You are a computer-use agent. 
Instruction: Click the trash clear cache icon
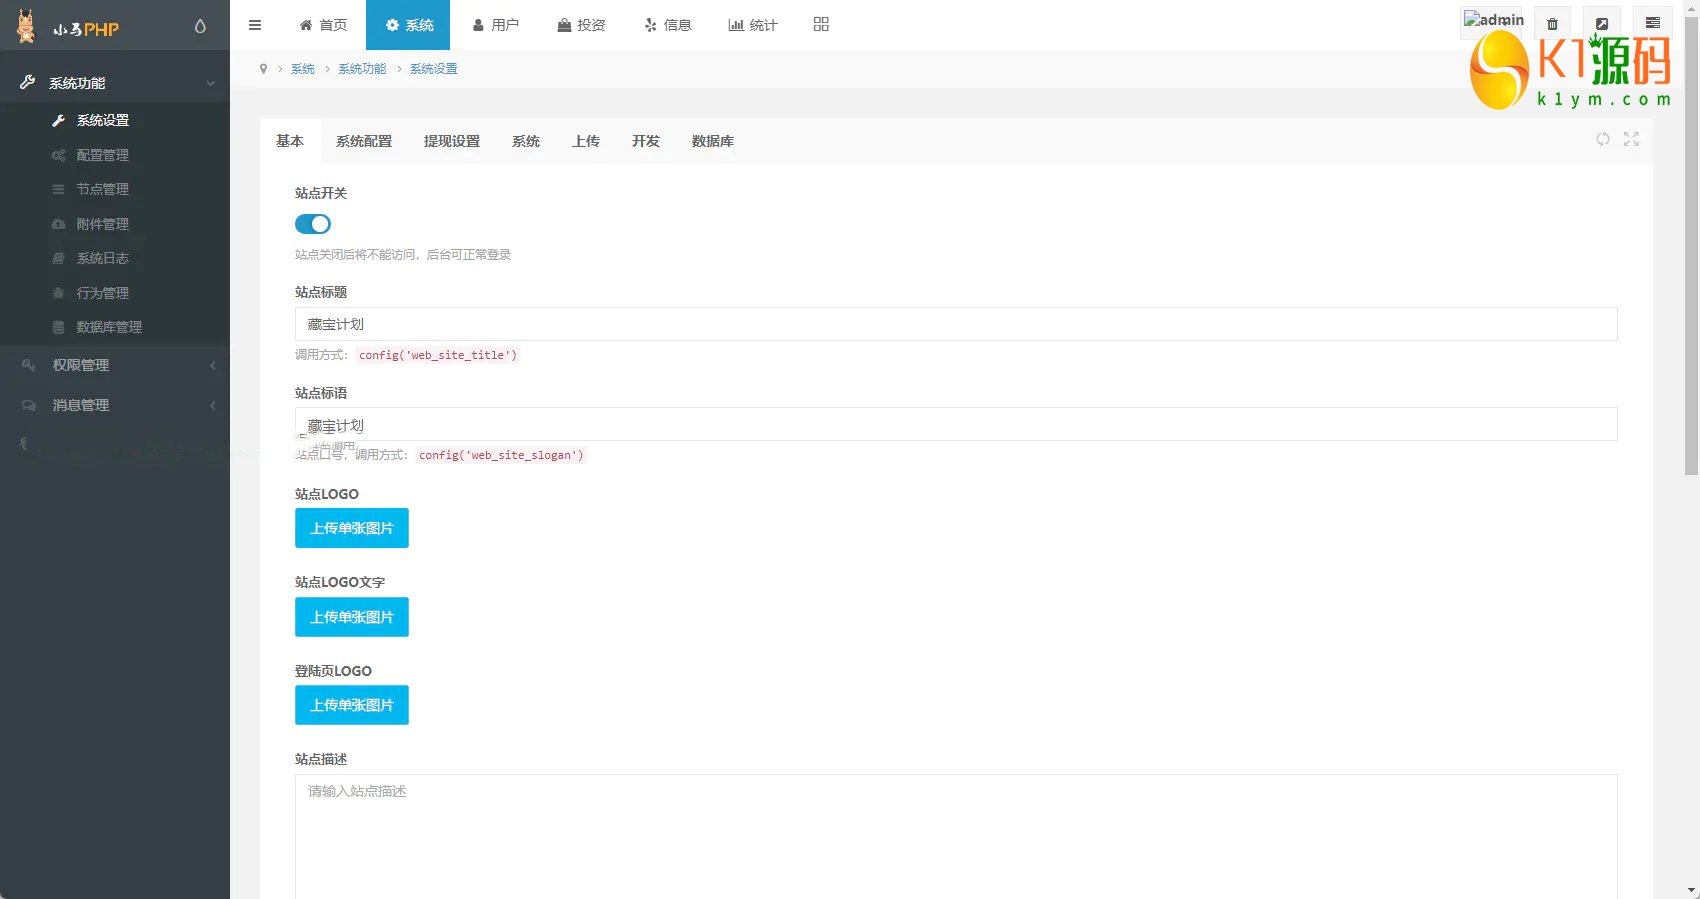point(1552,24)
